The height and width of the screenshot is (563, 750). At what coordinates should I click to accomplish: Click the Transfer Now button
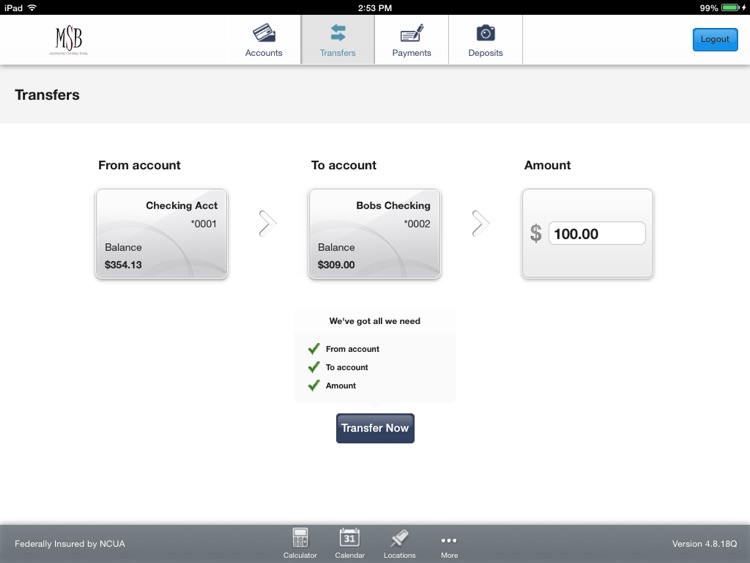coord(375,428)
